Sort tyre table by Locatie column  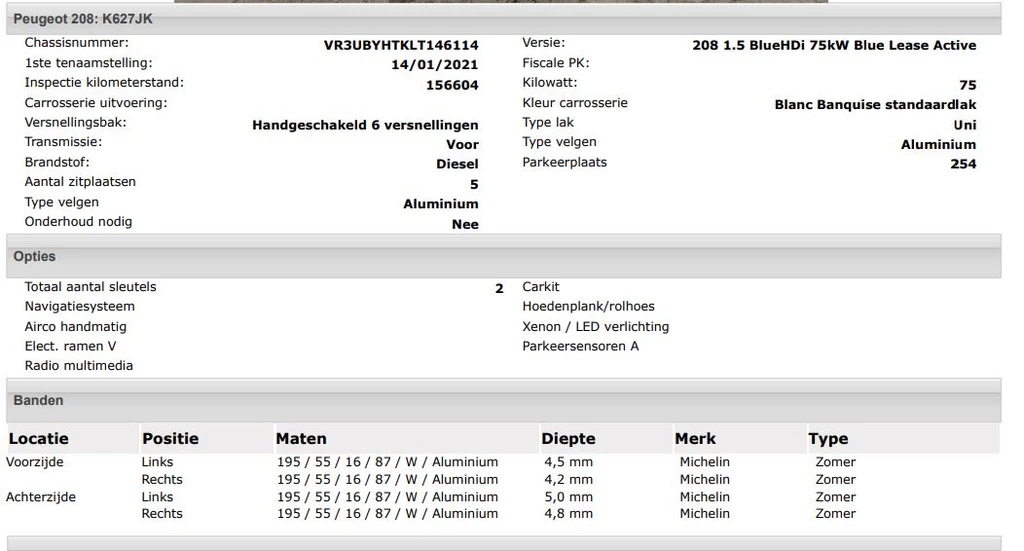[39, 438]
